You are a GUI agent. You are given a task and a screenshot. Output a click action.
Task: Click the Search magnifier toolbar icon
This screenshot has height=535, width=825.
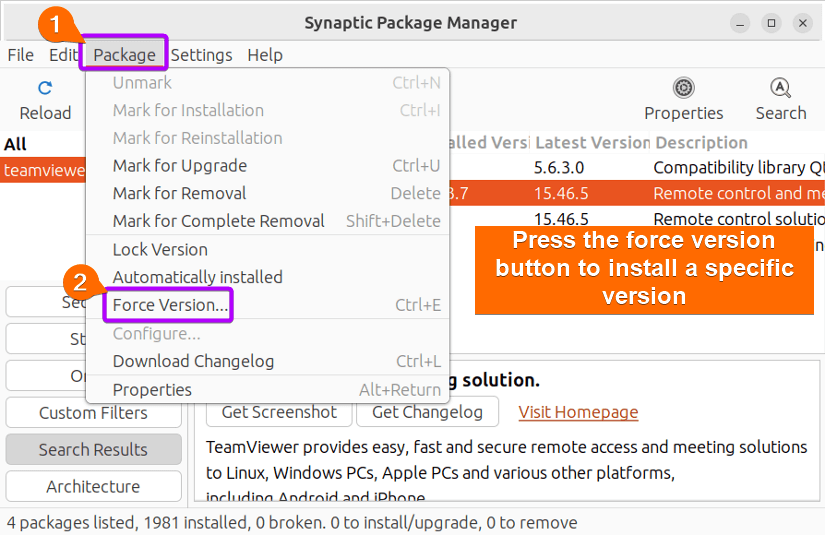point(780,88)
